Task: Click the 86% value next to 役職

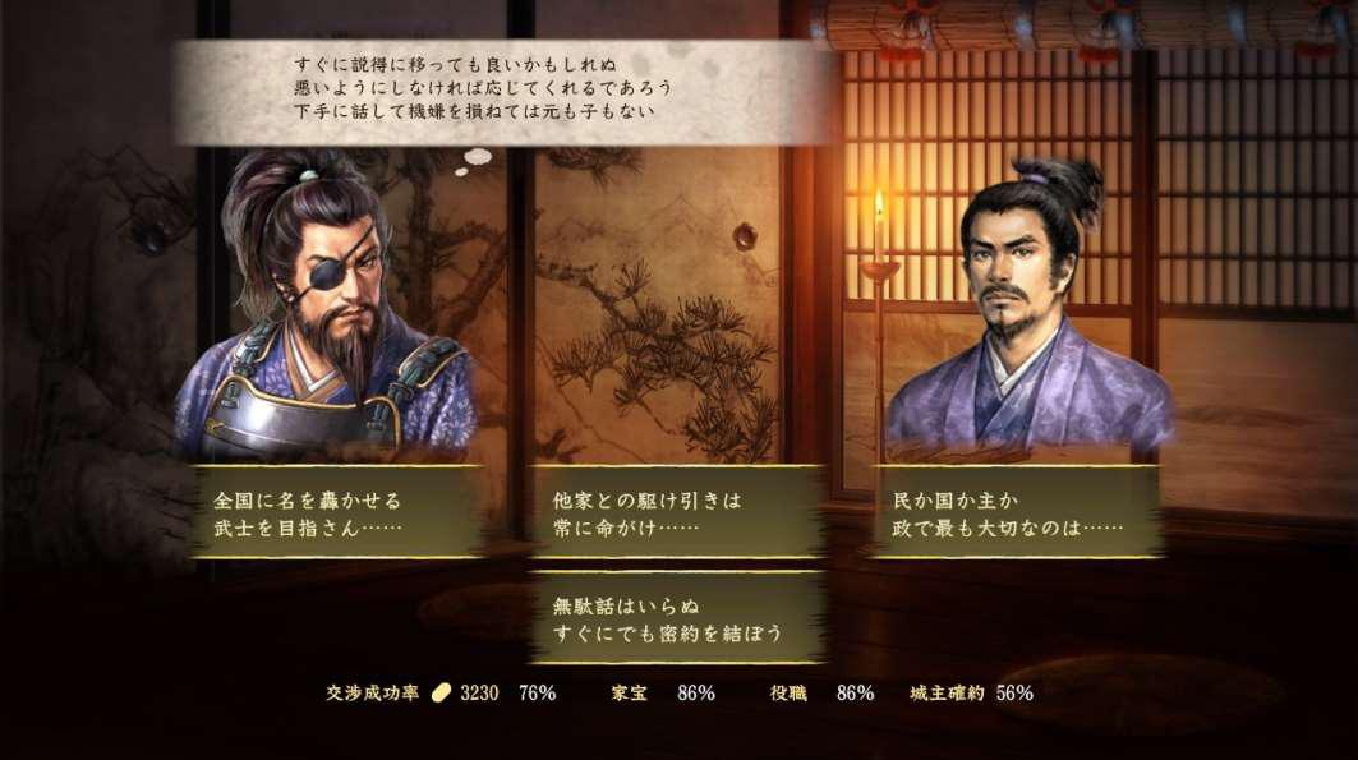Action: pyautogui.click(x=855, y=692)
